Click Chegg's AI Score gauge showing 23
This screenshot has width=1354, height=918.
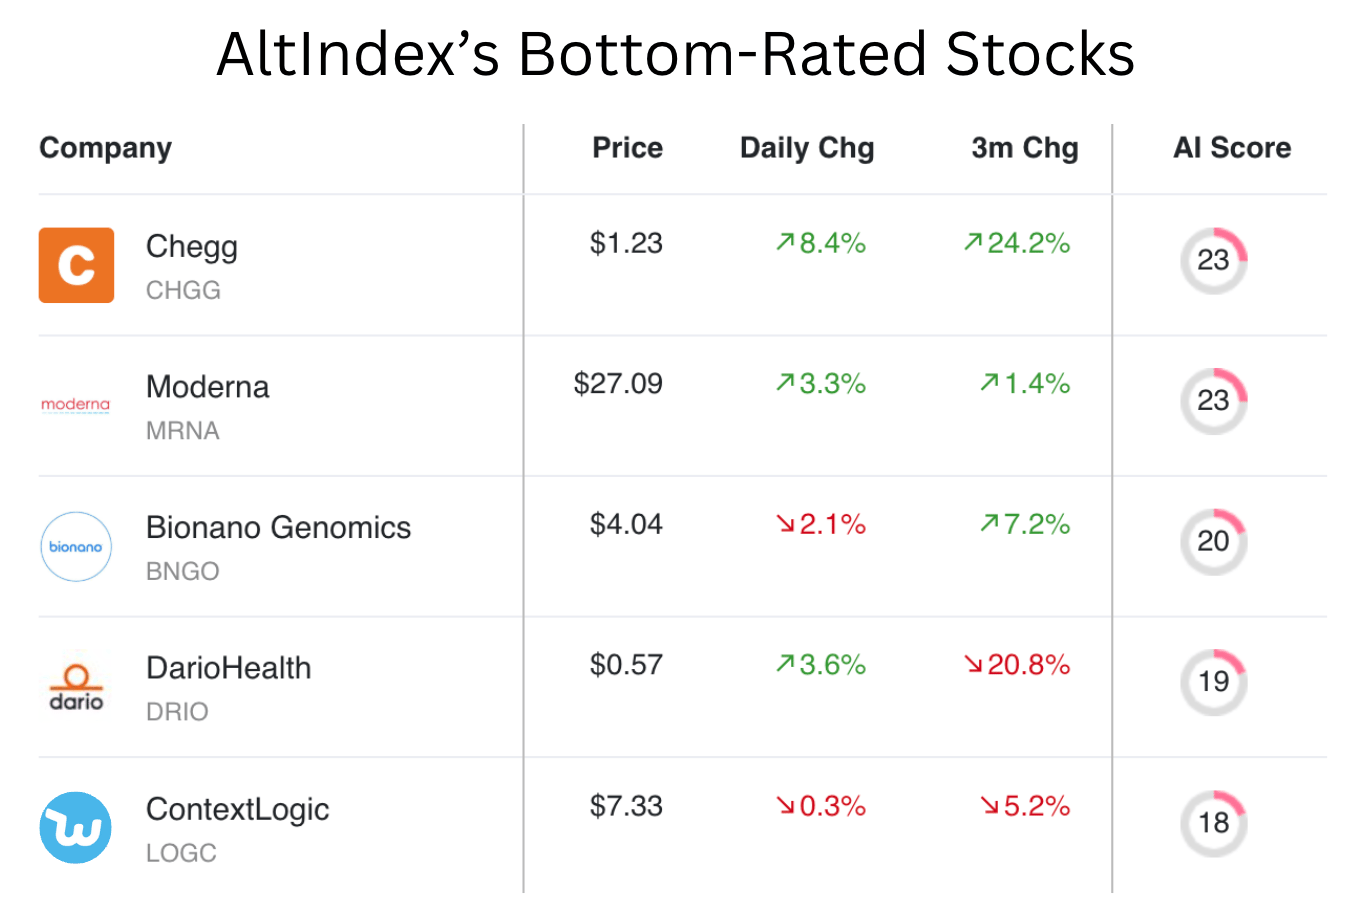(x=1214, y=261)
